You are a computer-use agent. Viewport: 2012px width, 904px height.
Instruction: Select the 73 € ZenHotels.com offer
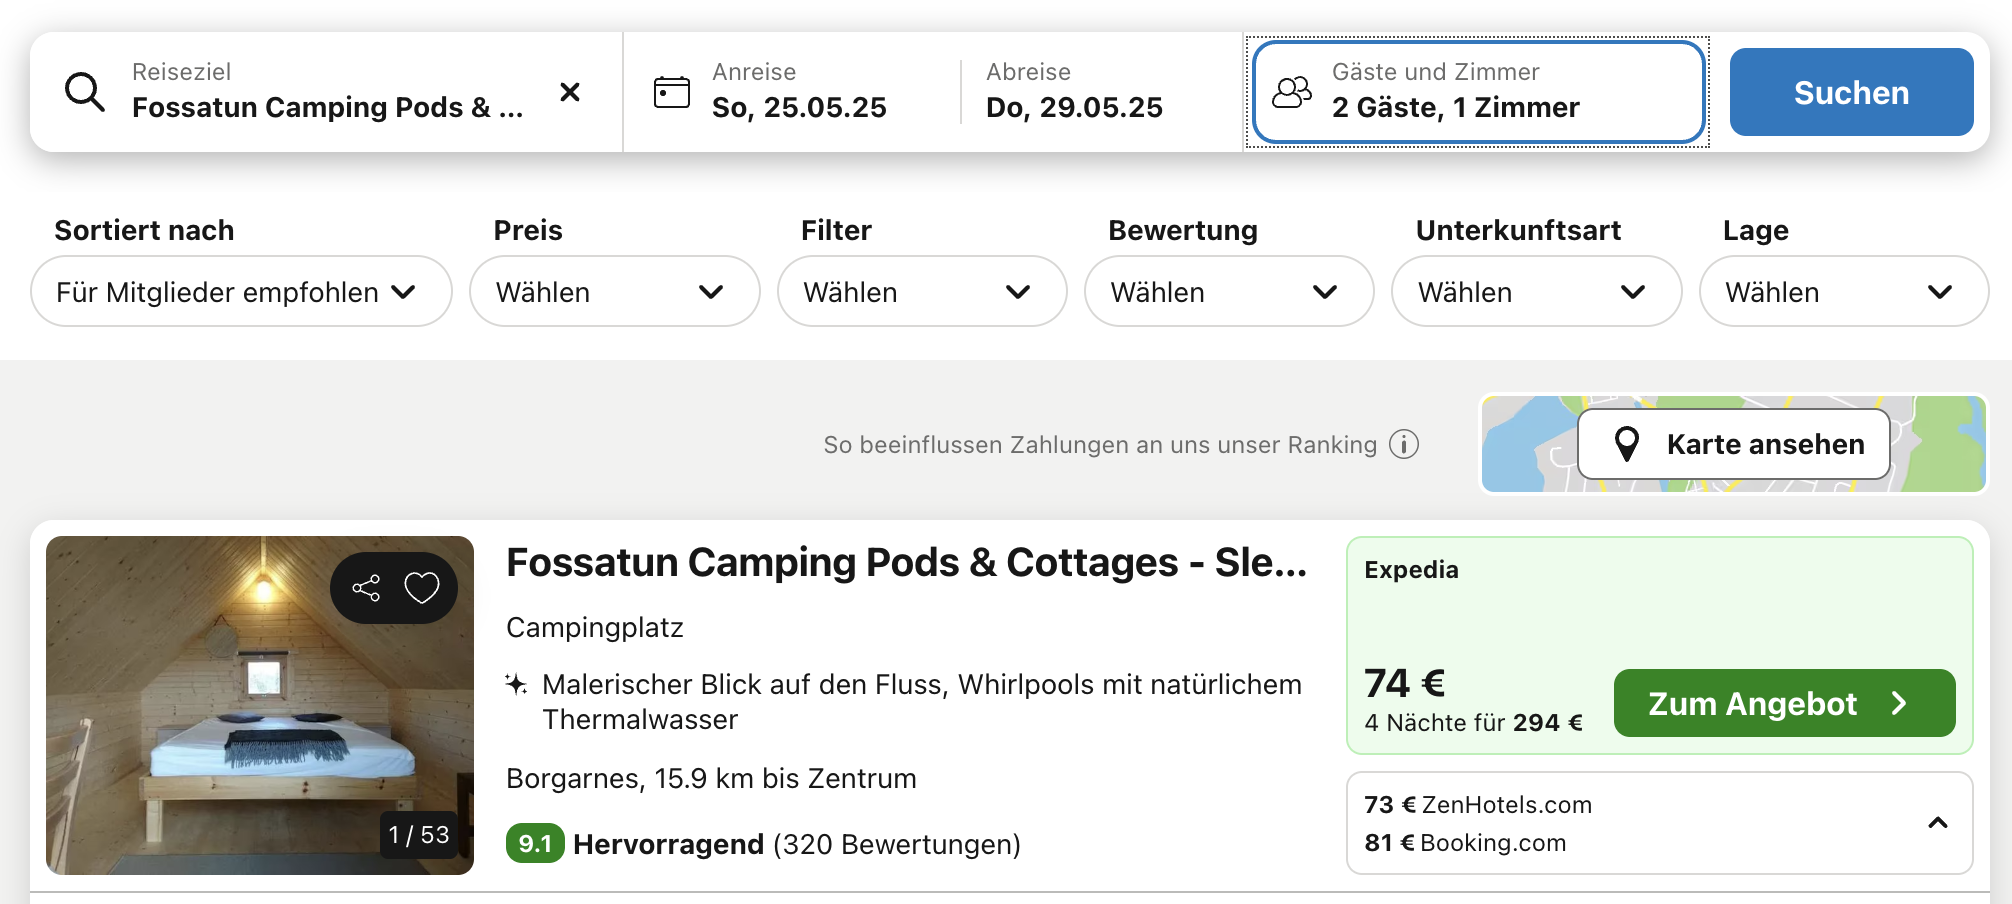(x=1478, y=805)
